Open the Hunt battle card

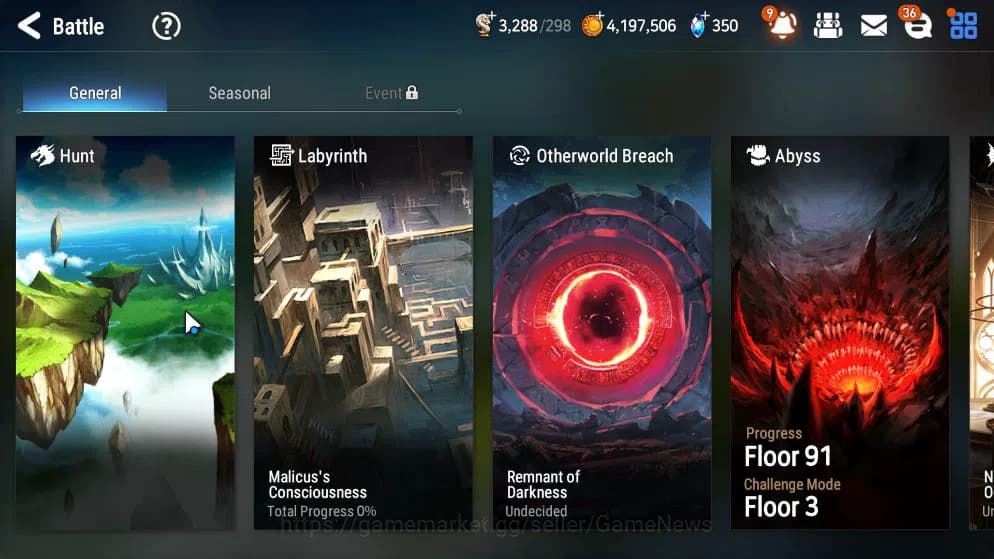pyautogui.click(x=126, y=333)
